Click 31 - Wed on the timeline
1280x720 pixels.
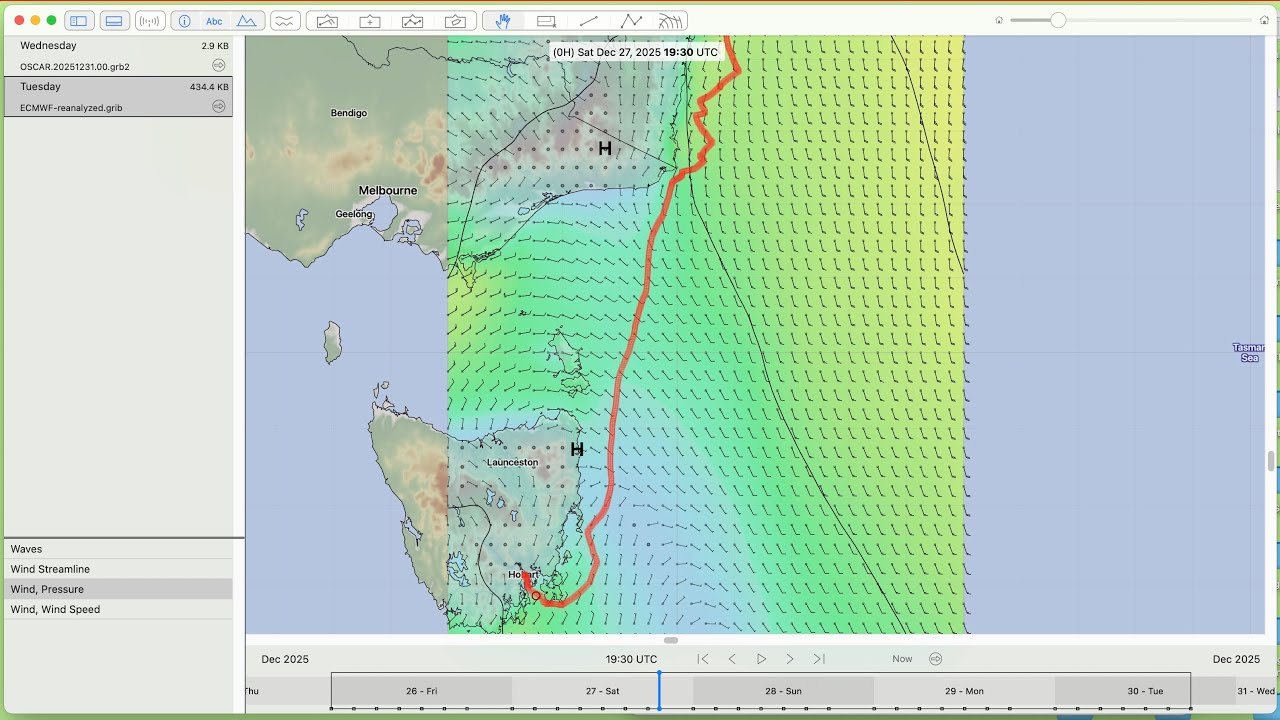tap(1256, 691)
